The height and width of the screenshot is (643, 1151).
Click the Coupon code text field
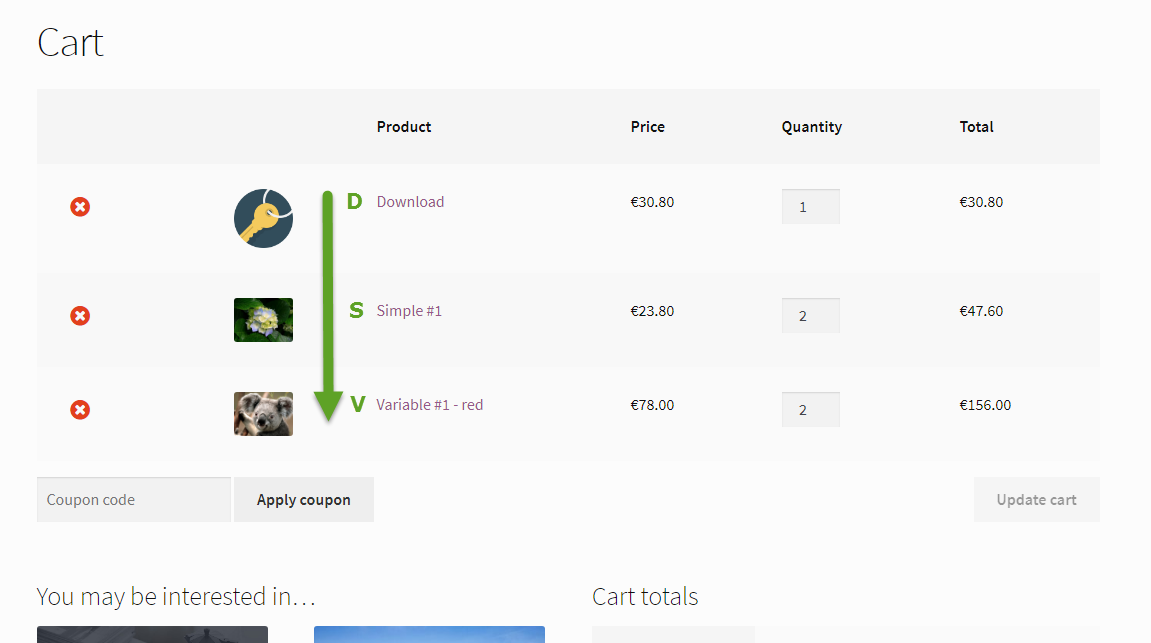(x=134, y=500)
